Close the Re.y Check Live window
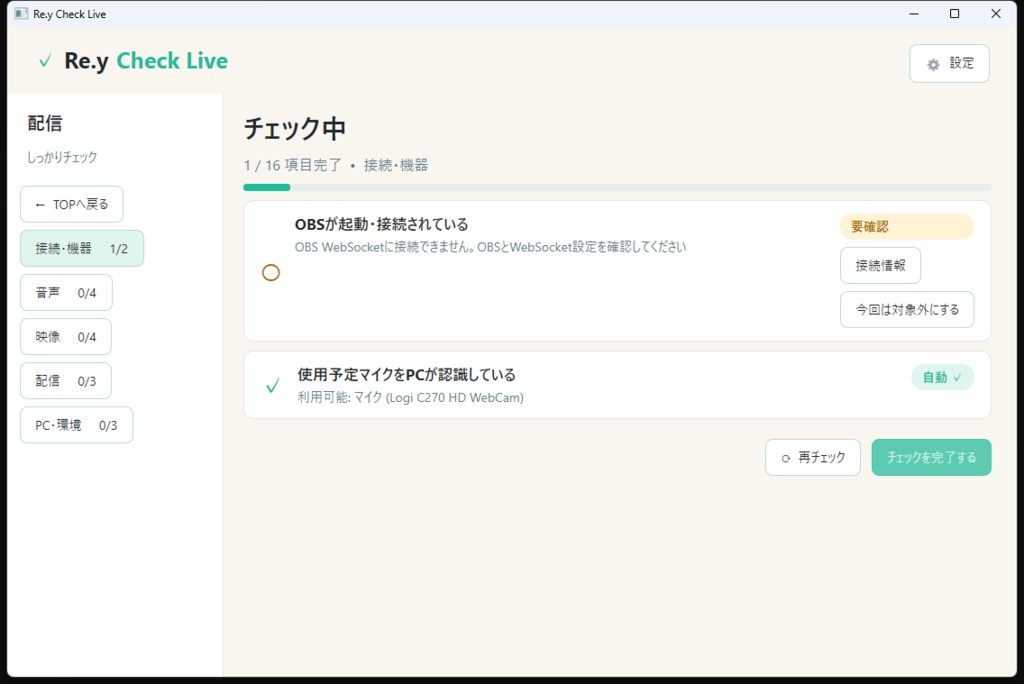 point(996,14)
